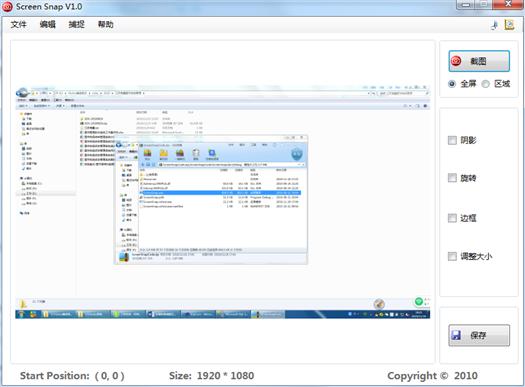Open the 编辑 menu
Viewport: 525px width, 387px height.
pos(48,24)
